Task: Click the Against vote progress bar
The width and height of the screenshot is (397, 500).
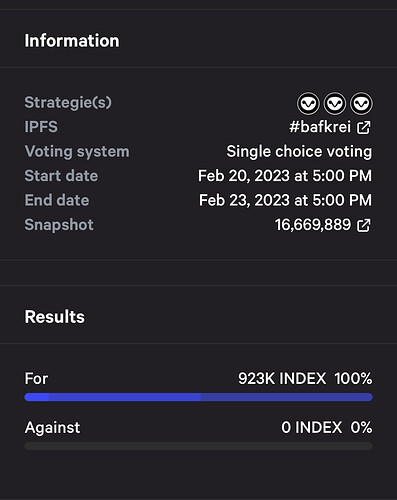Action: tap(198, 446)
